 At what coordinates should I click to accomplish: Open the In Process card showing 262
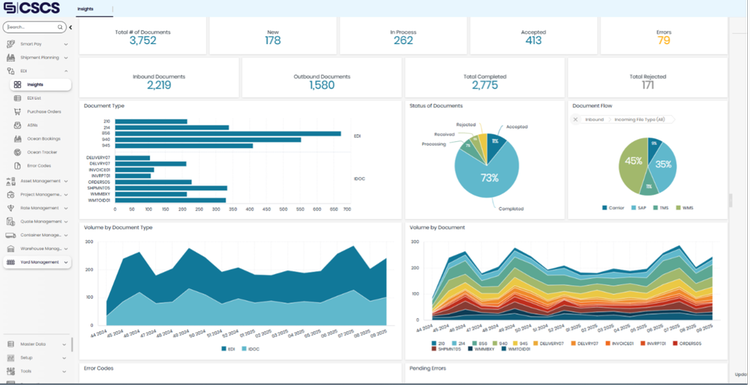coord(403,36)
